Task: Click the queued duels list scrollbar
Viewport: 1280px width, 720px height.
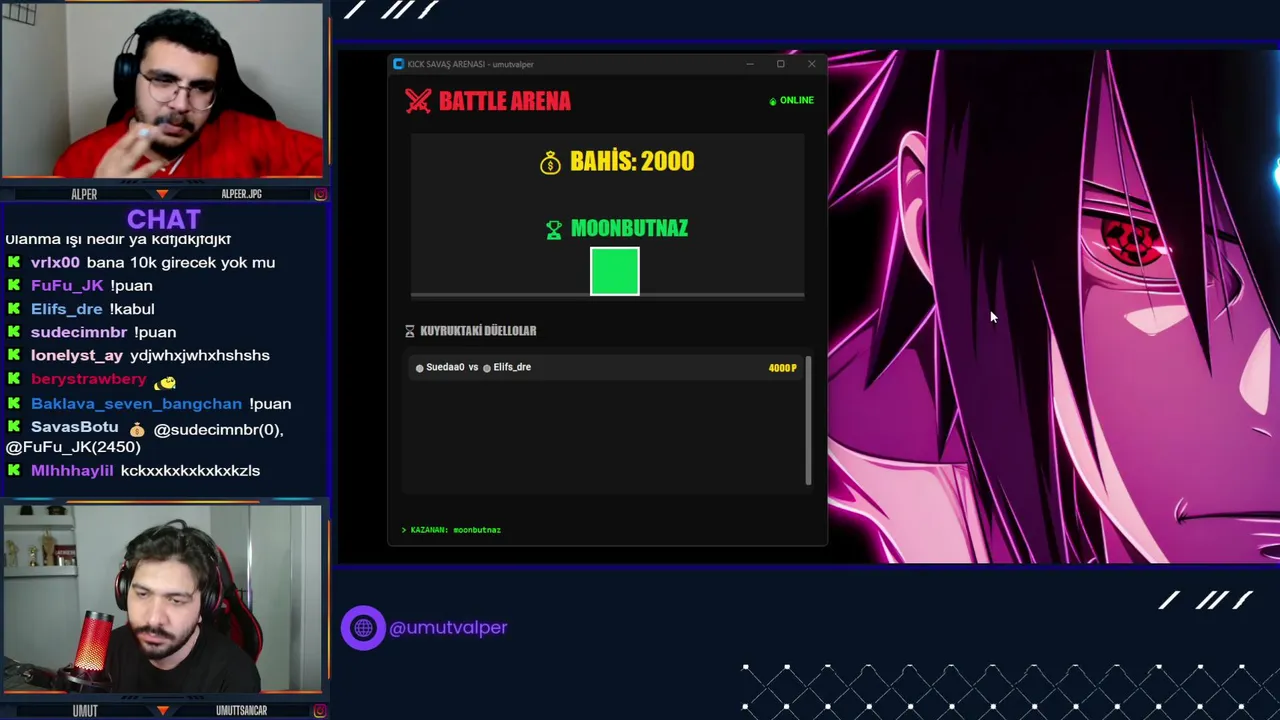Action: 808,421
